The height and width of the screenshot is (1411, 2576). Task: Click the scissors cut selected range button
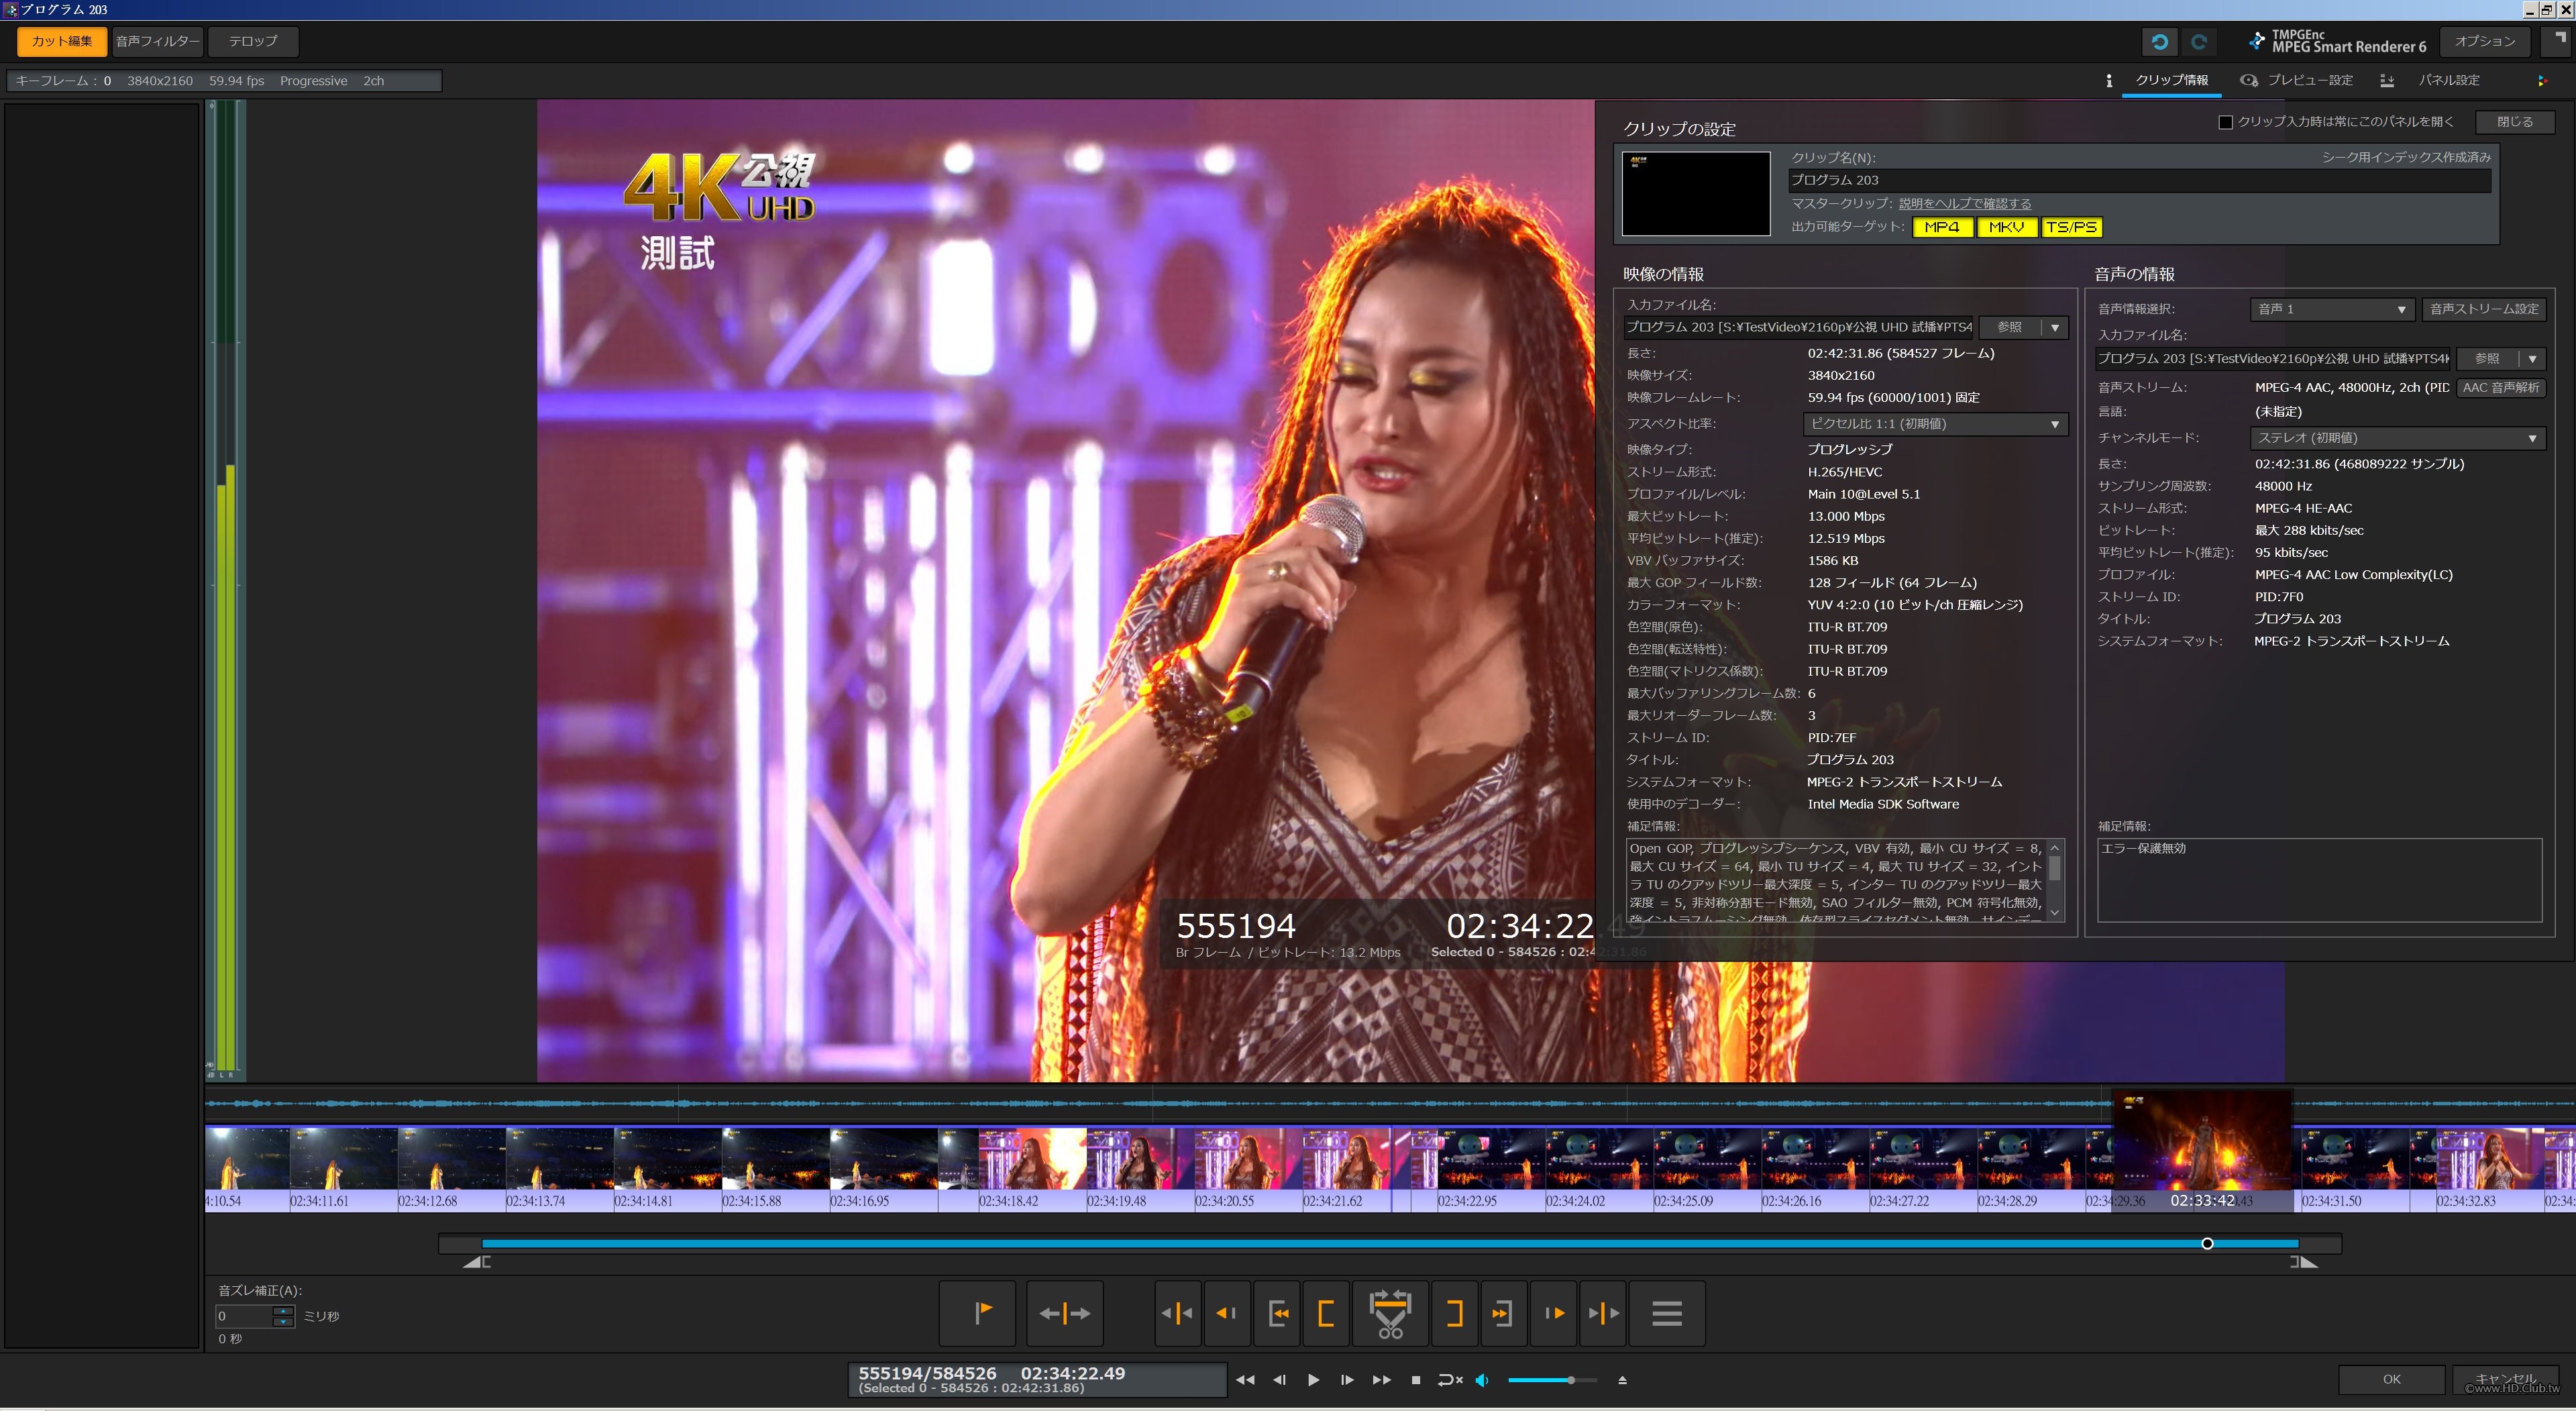point(1389,1313)
